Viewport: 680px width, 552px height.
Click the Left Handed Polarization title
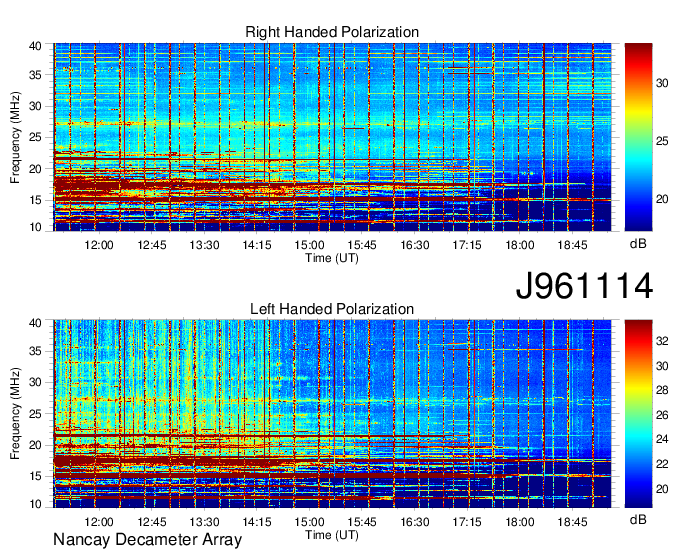332,309
